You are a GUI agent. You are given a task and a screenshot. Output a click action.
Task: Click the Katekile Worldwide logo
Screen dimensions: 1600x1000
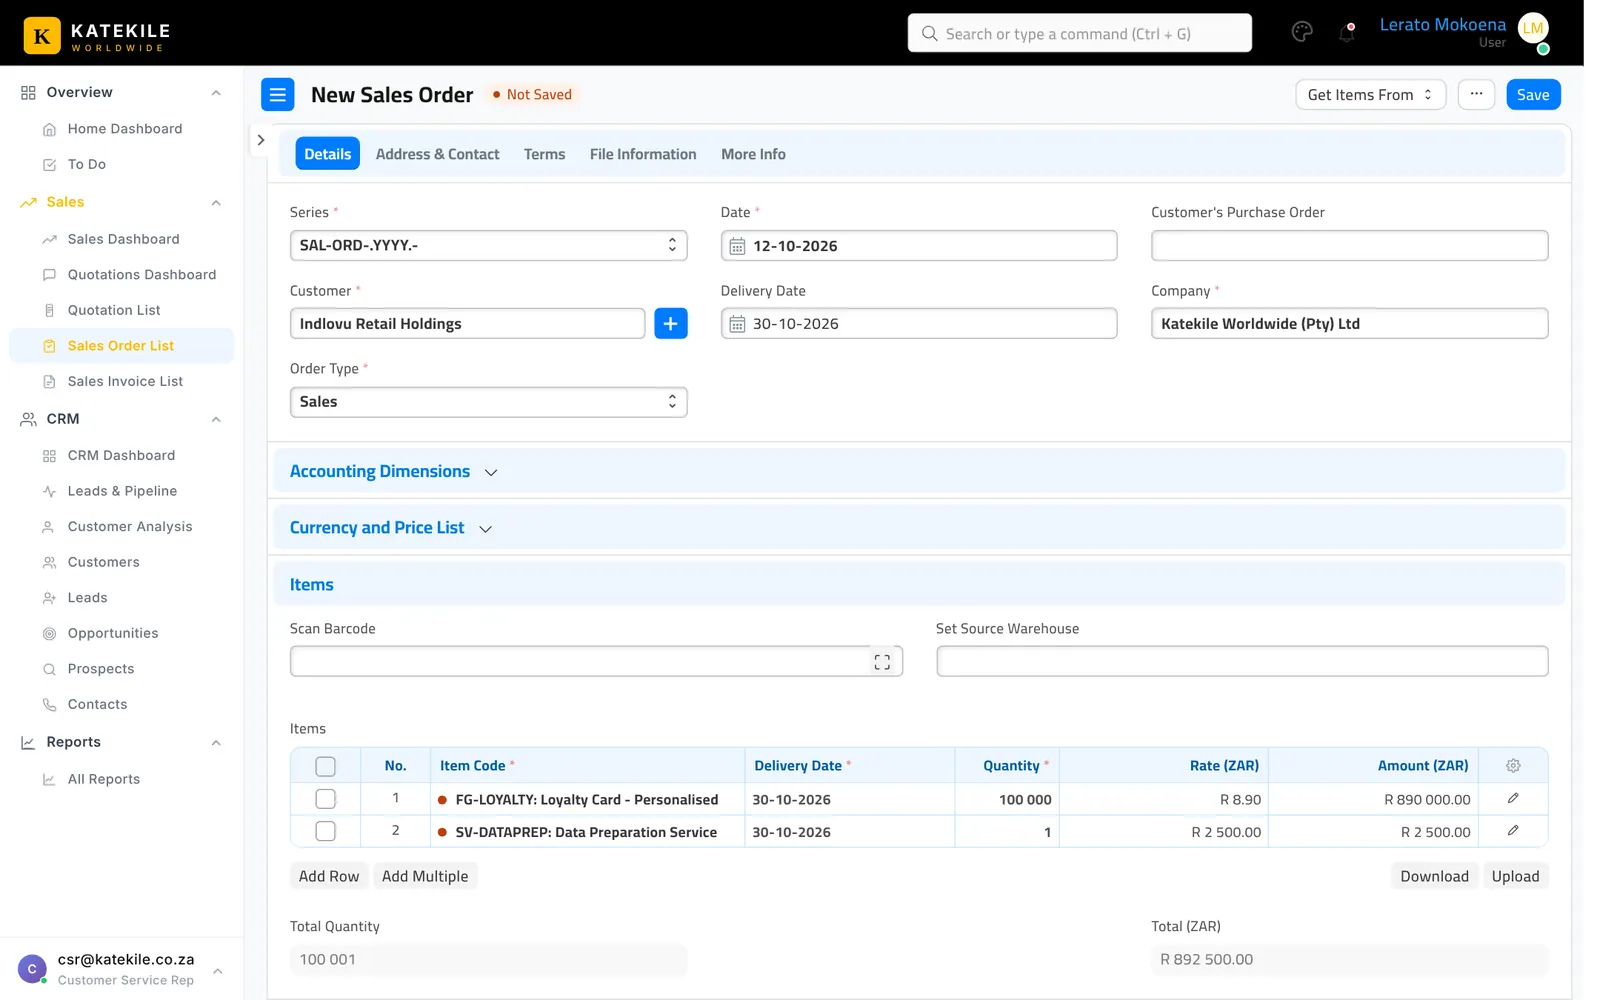coord(97,35)
